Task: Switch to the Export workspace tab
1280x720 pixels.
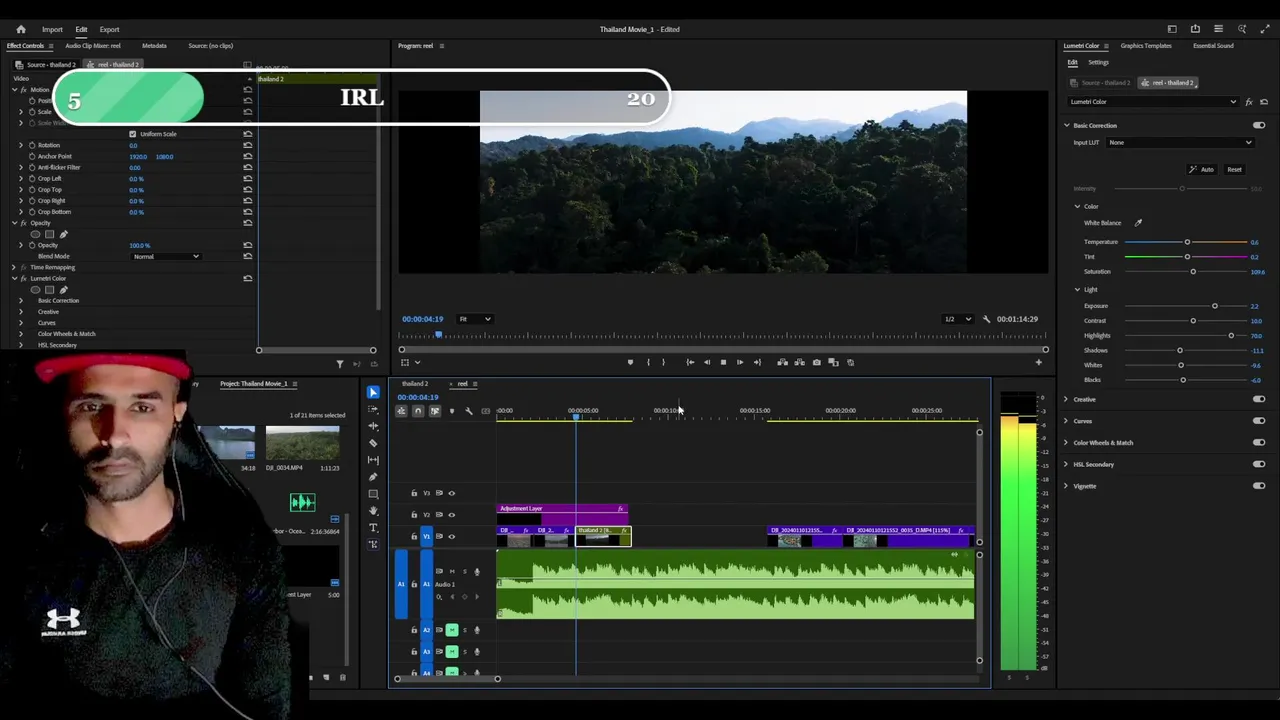Action: pos(109,29)
